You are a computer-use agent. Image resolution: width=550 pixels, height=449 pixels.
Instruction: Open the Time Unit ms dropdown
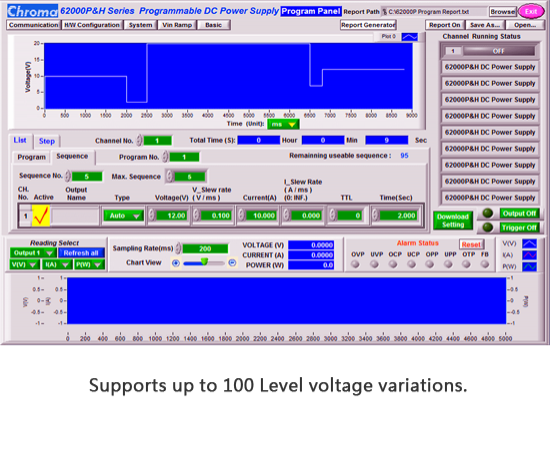click(283, 124)
